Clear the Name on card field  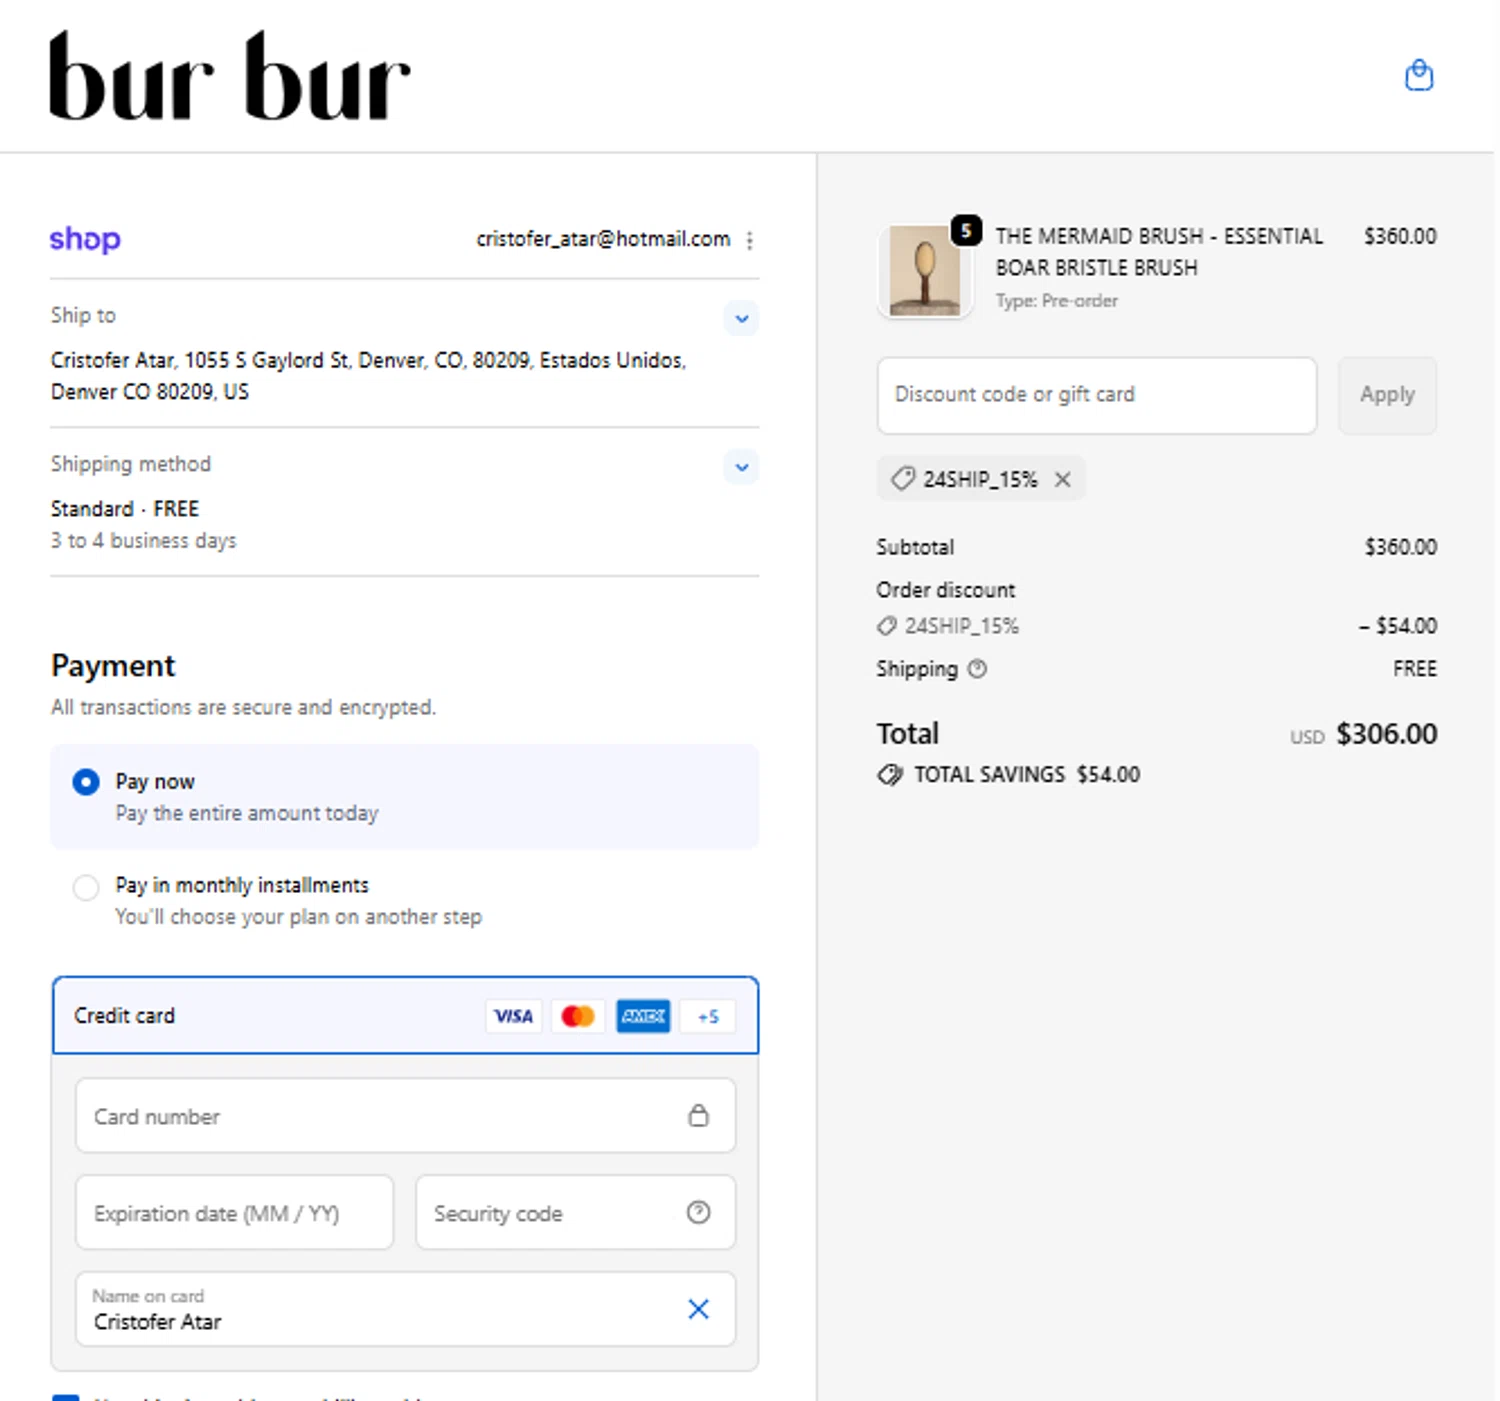click(698, 1309)
